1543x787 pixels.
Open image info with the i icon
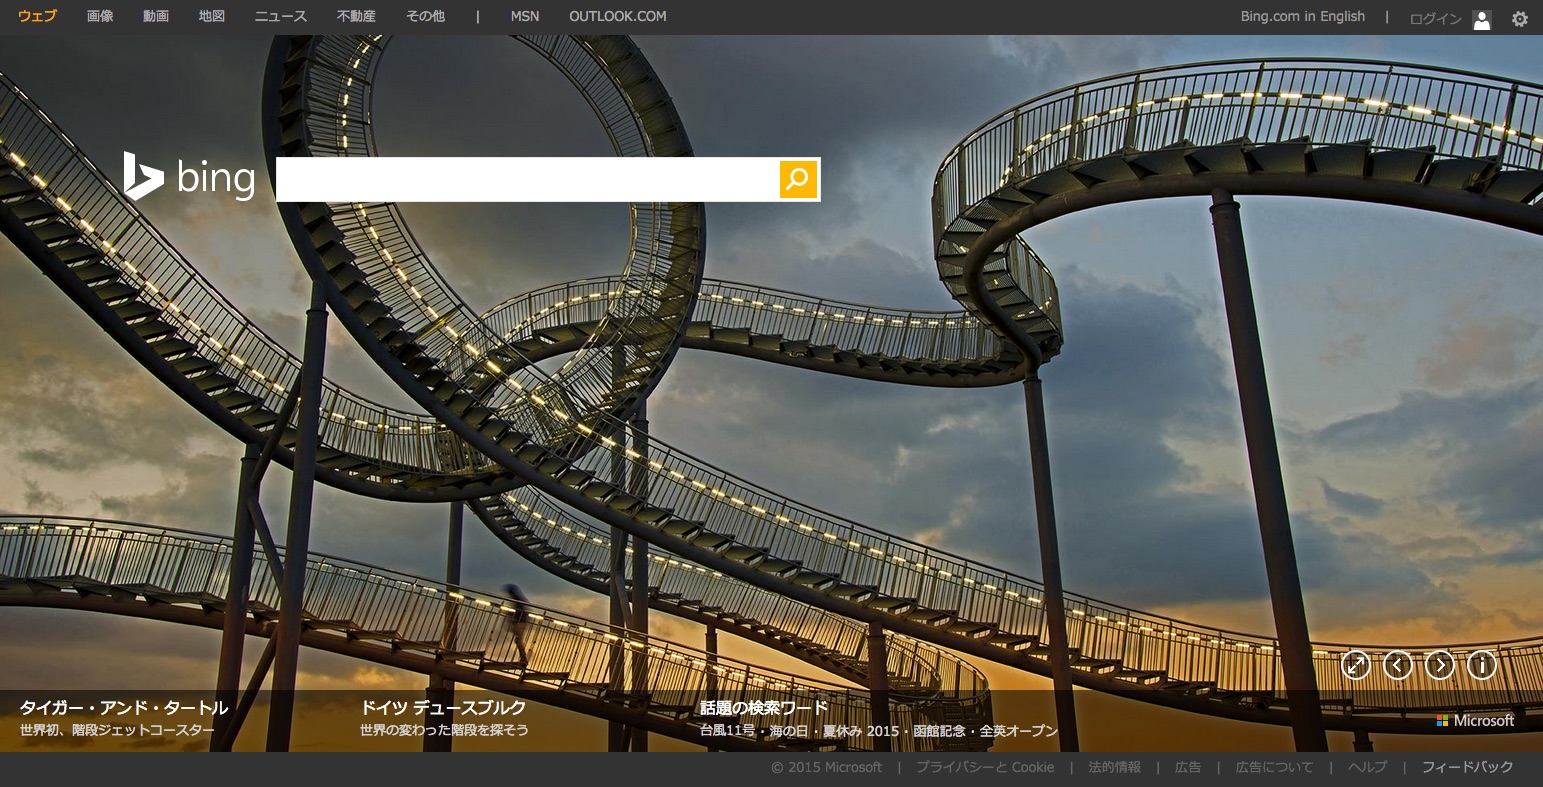[1481, 665]
